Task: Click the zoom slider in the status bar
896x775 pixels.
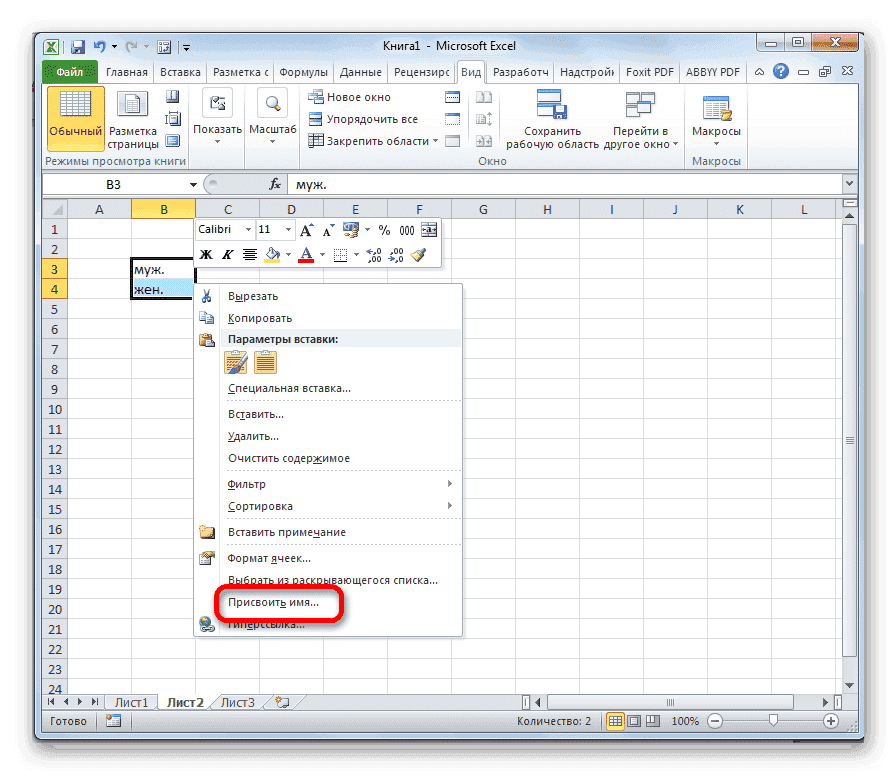Action: [774, 720]
